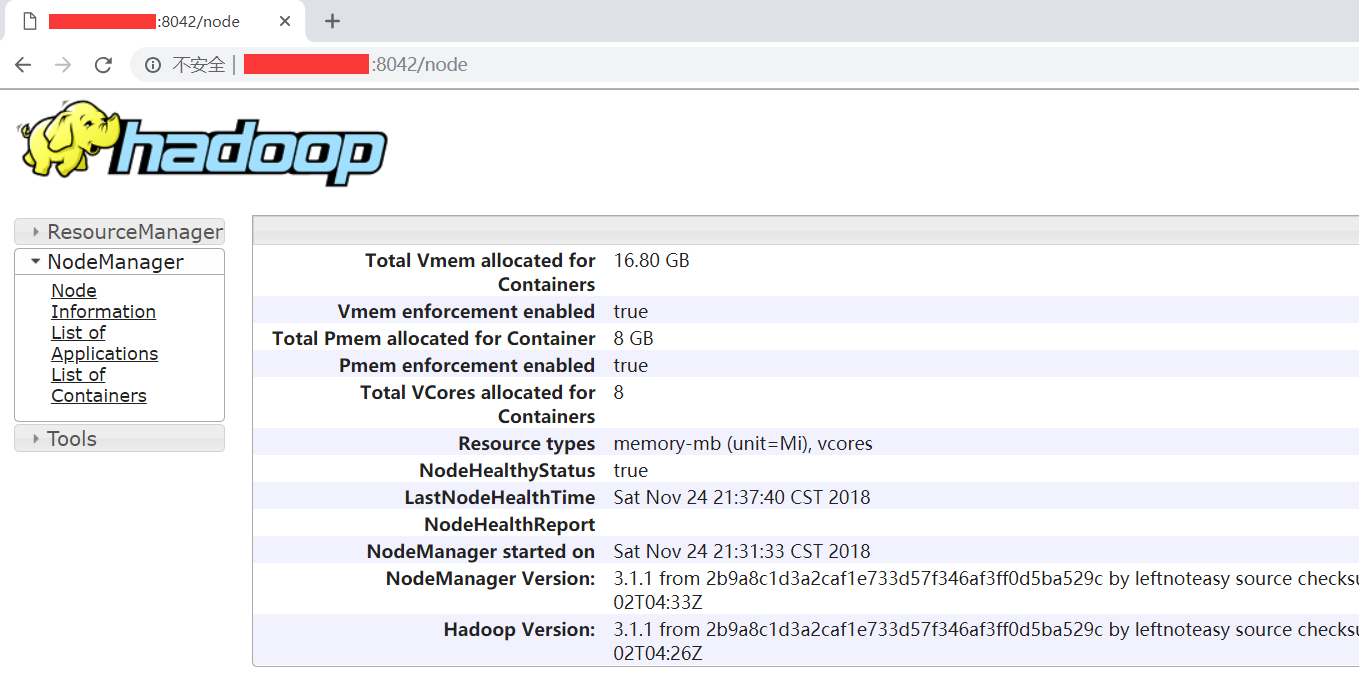Viewport: 1359px width, 687px height.
Task: Click Pmem enforcement enabled label
Action: [467, 365]
